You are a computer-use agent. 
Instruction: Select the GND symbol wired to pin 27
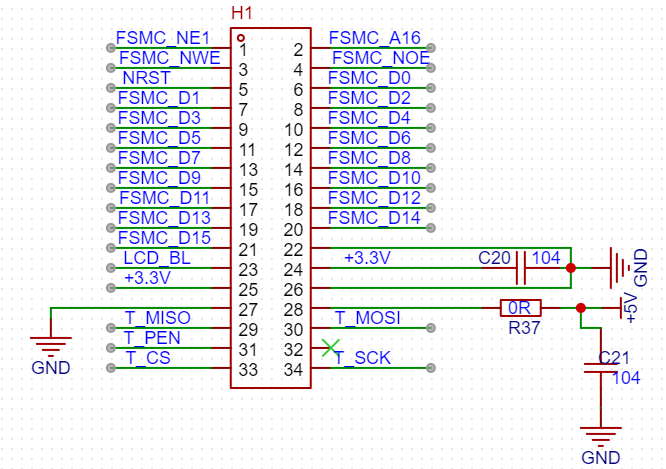pyautogui.click(x=51, y=348)
